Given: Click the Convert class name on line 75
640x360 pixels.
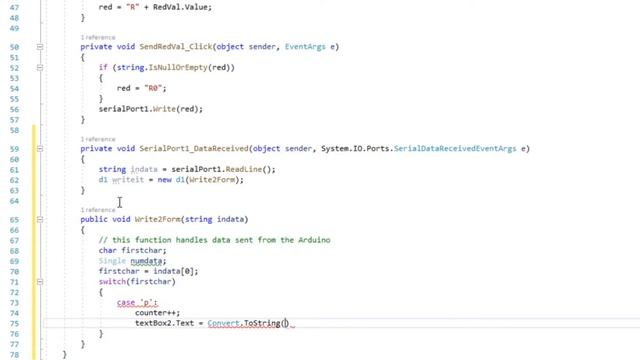Looking at the screenshot, I should pos(223,323).
